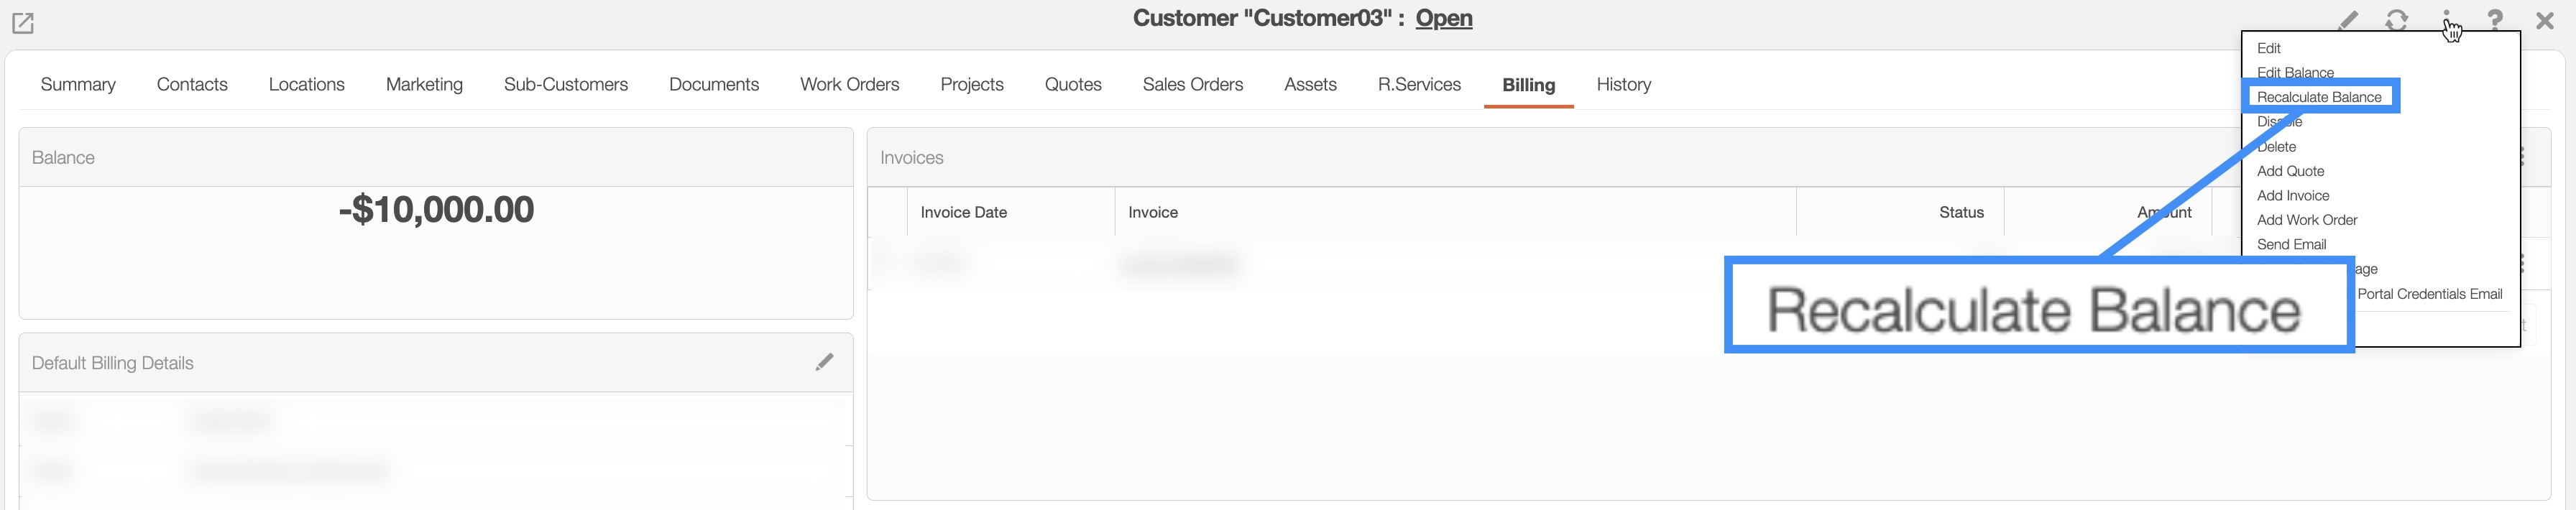The image size is (2576, 510).
Task: Choose Add Work Order from menu
Action: pyautogui.click(x=2306, y=220)
